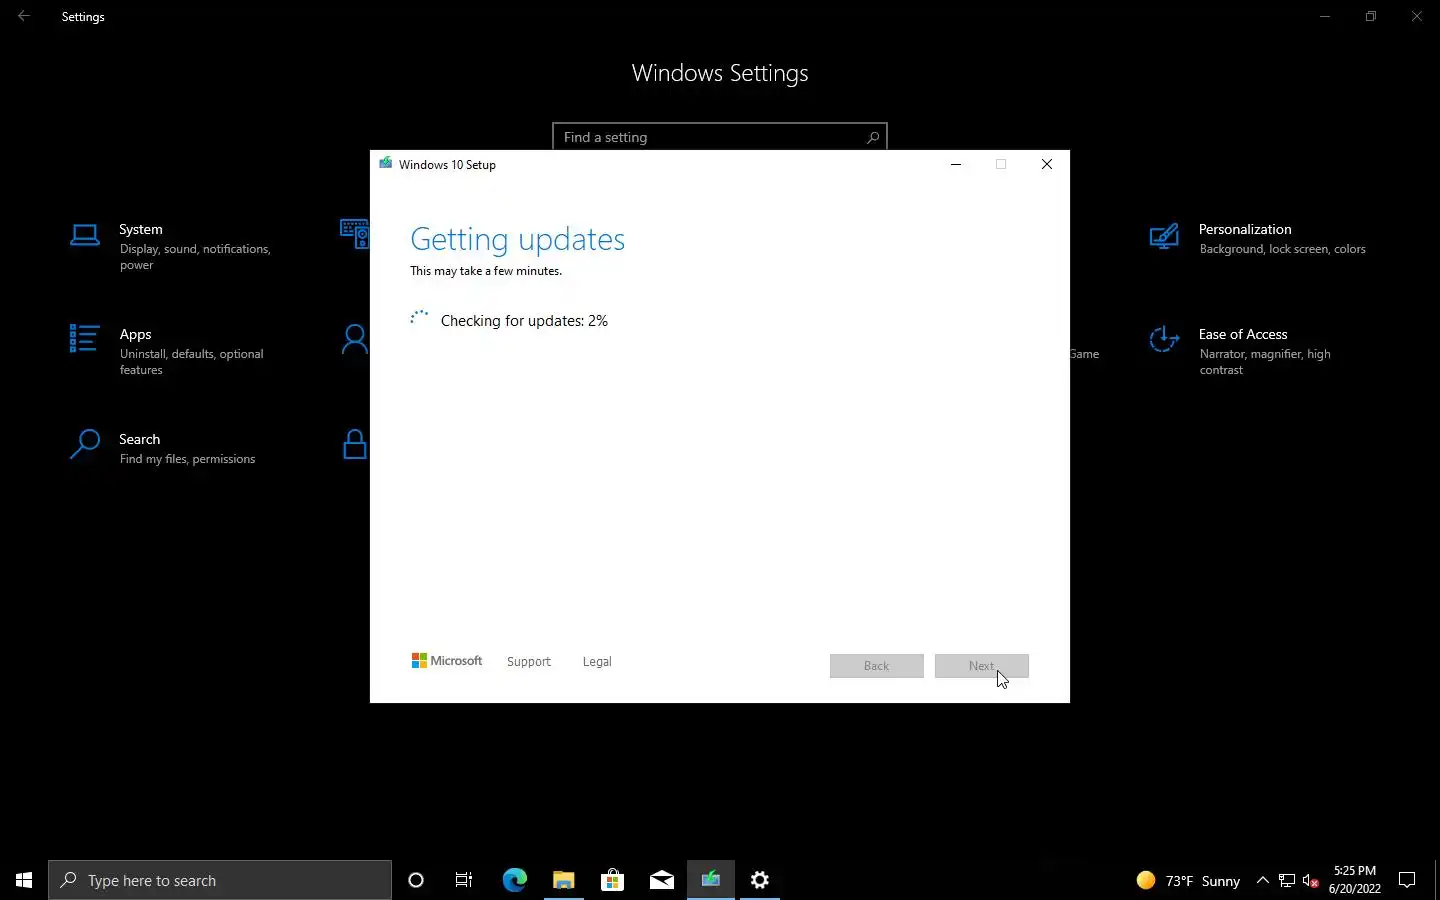Click the Next button in Setup
Image resolution: width=1440 pixels, height=900 pixels.
(x=981, y=666)
